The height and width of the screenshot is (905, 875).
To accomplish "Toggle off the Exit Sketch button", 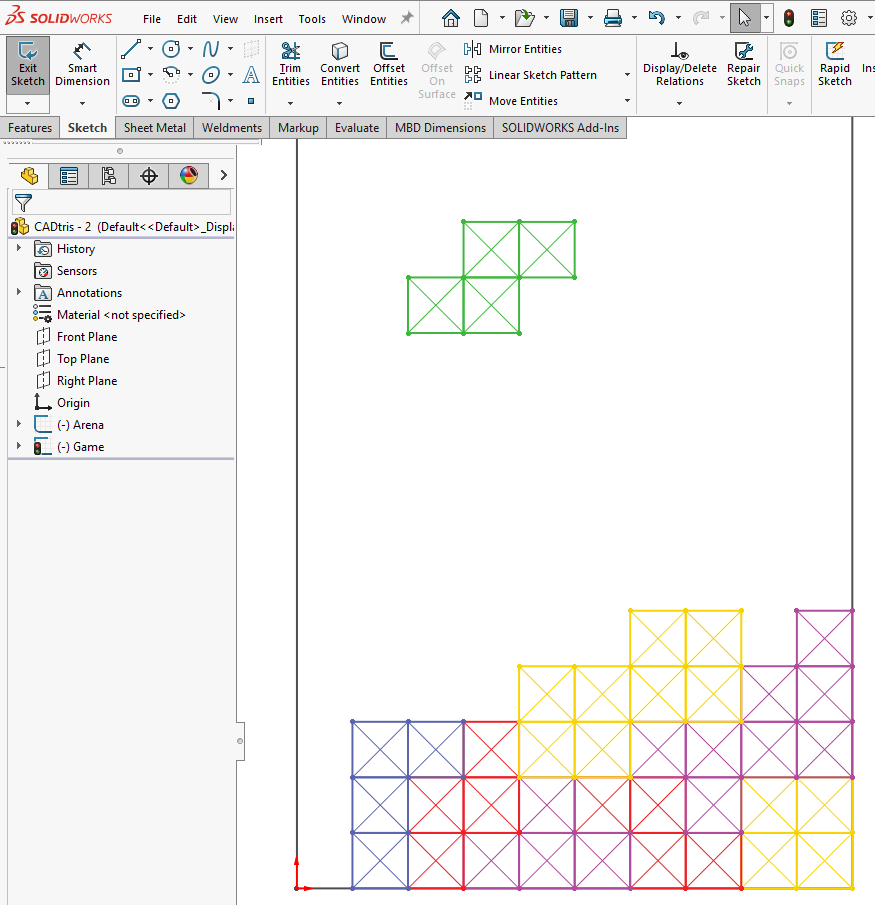I will 28,65.
